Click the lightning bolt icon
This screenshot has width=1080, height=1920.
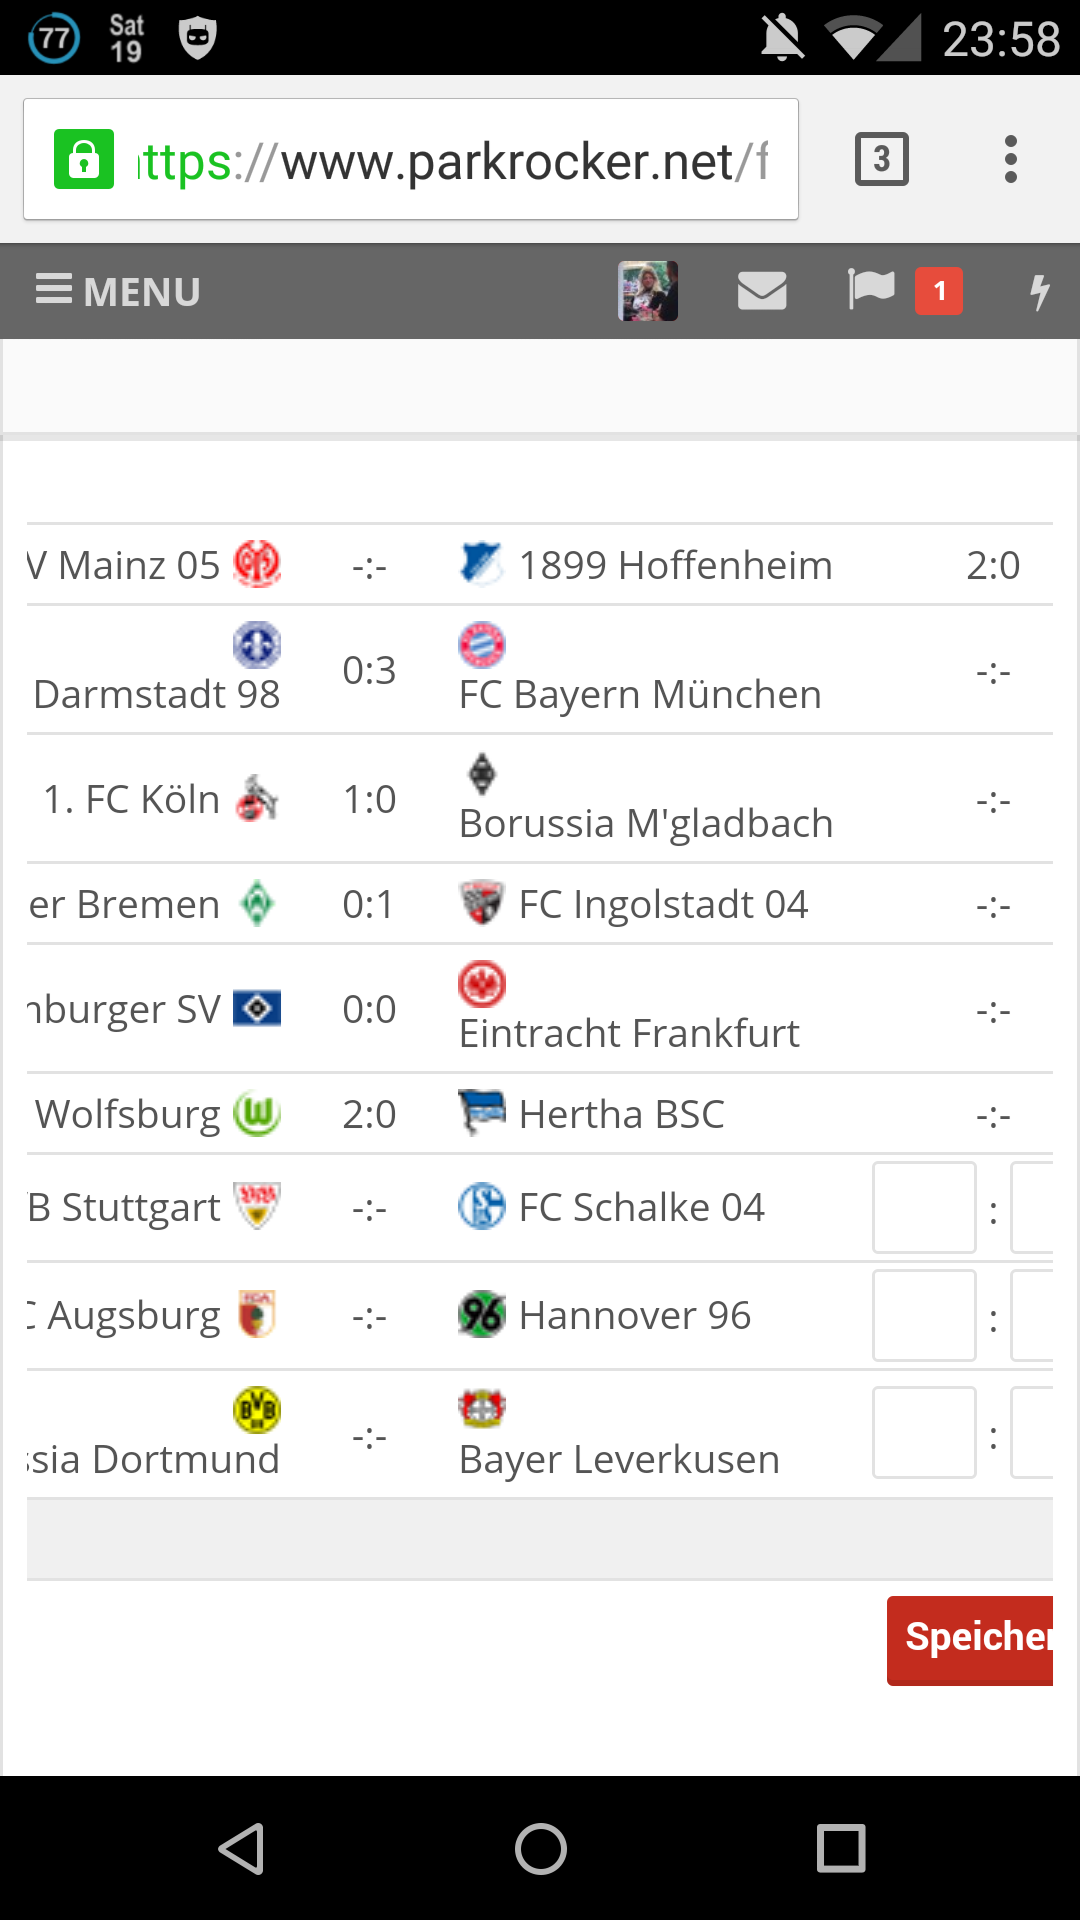pos(1040,292)
